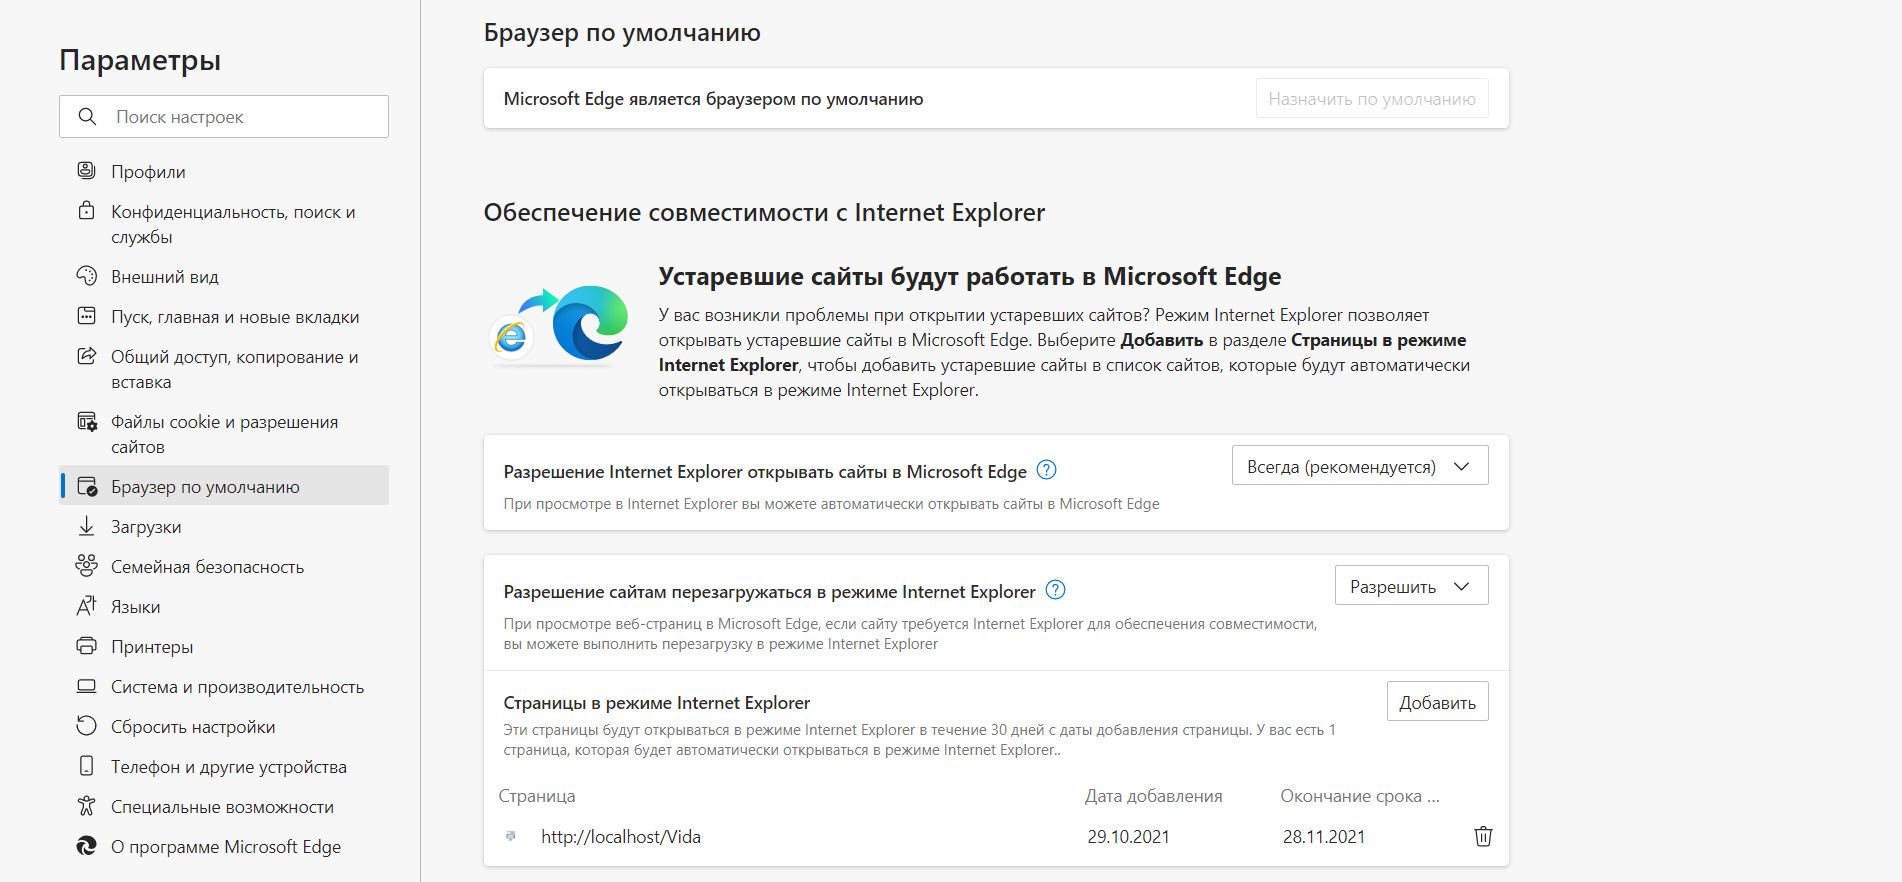1902x882 pixels.
Task: Click the lock icon for Конфиденциальность
Action: [x=87, y=211]
